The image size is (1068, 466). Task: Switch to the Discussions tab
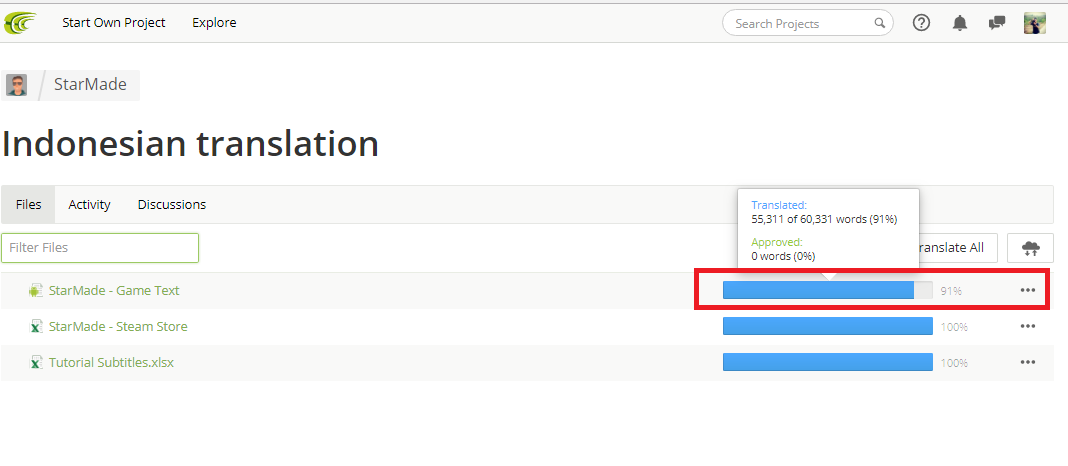[172, 205]
